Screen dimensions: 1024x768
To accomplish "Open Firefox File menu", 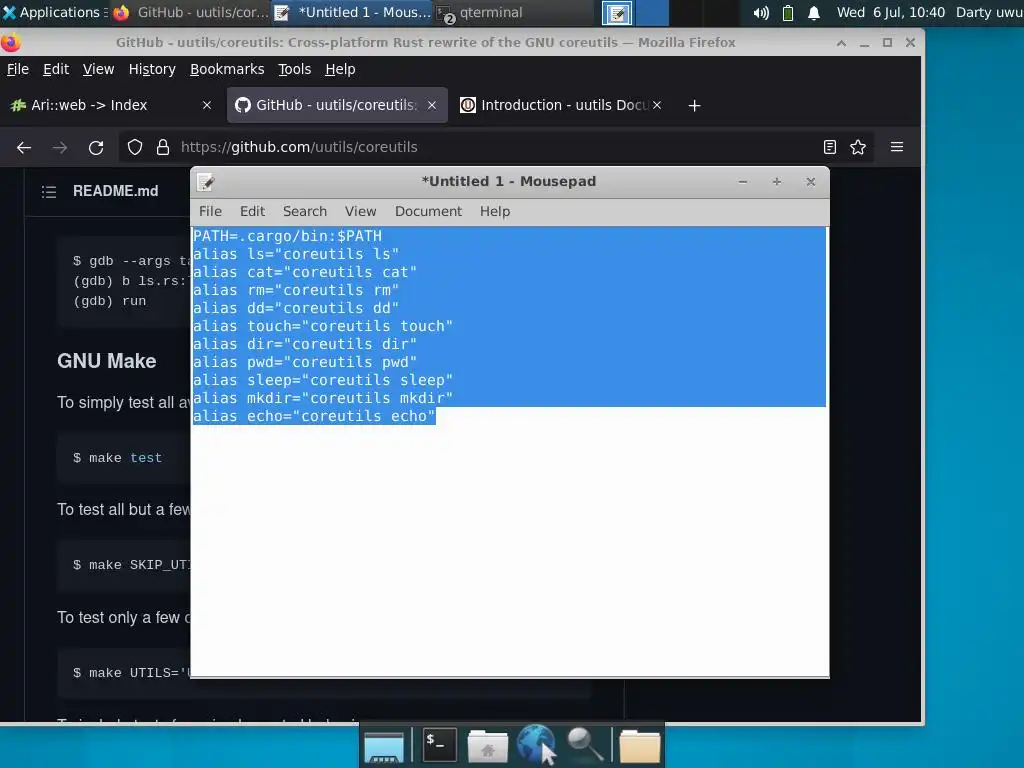I will [18, 69].
